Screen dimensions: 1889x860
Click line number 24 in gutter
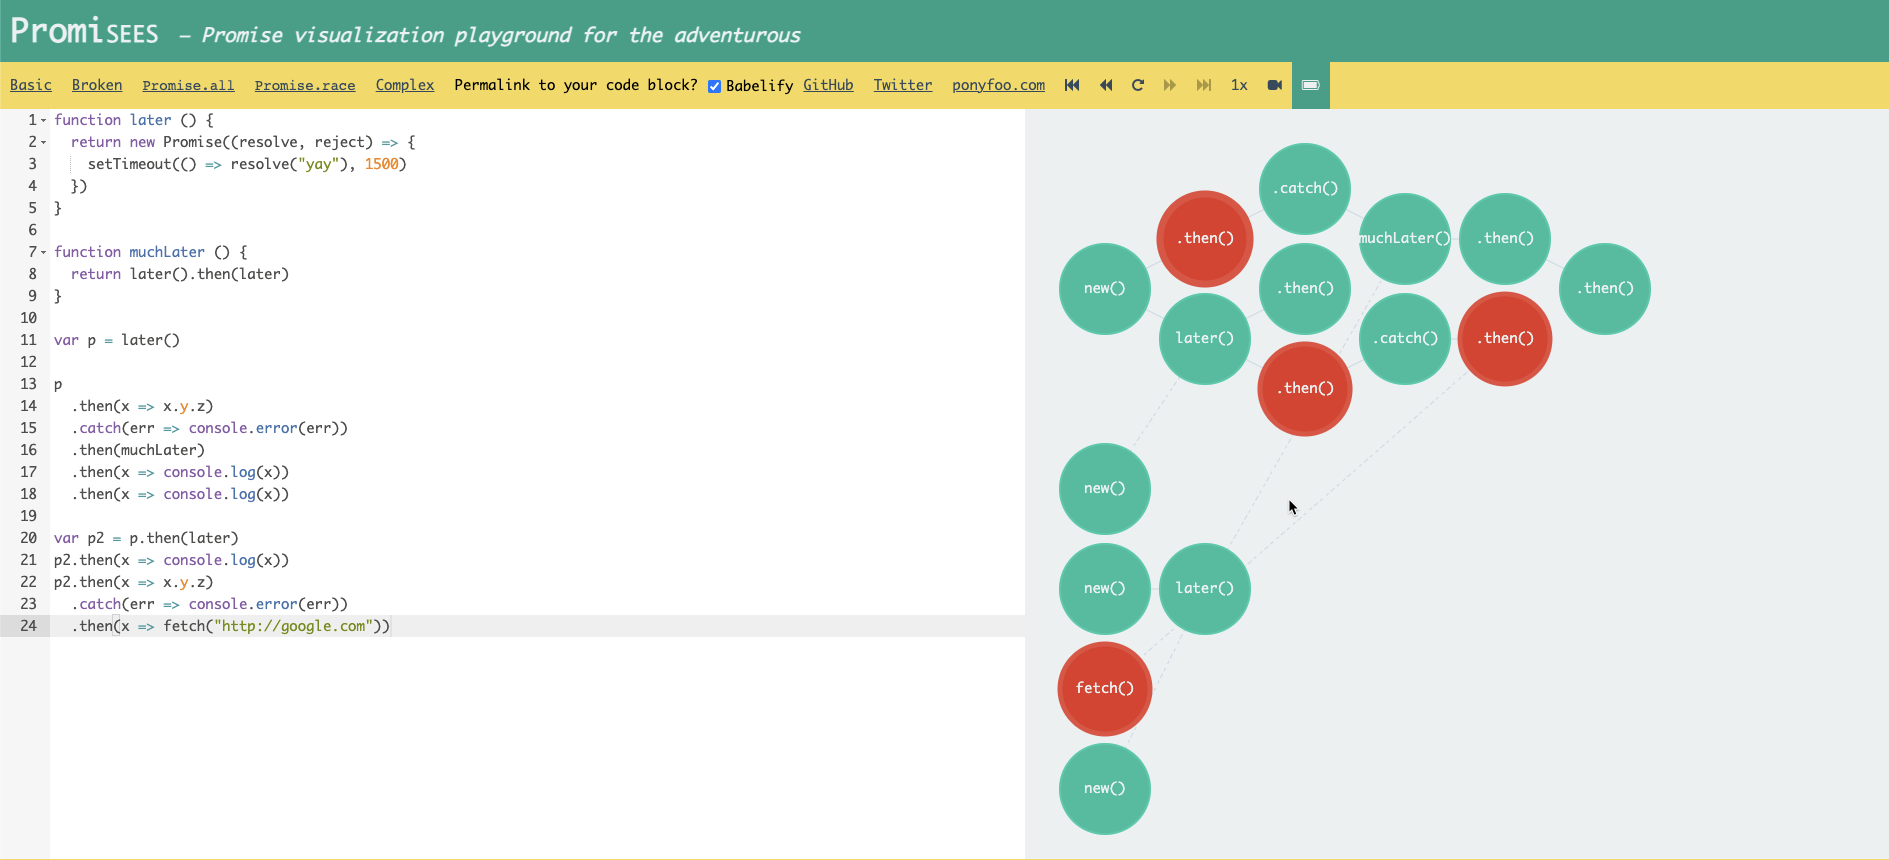pyautogui.click(x=28, y=626)
